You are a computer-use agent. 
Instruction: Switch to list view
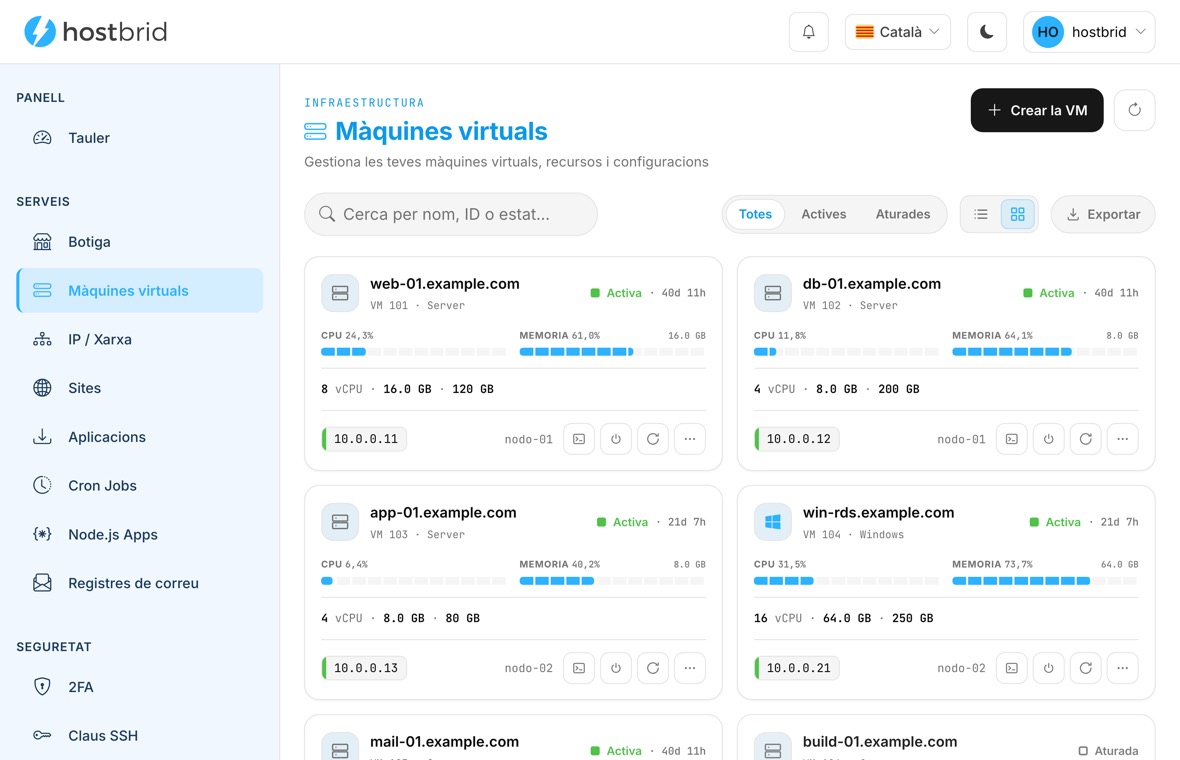click(981, 214)
